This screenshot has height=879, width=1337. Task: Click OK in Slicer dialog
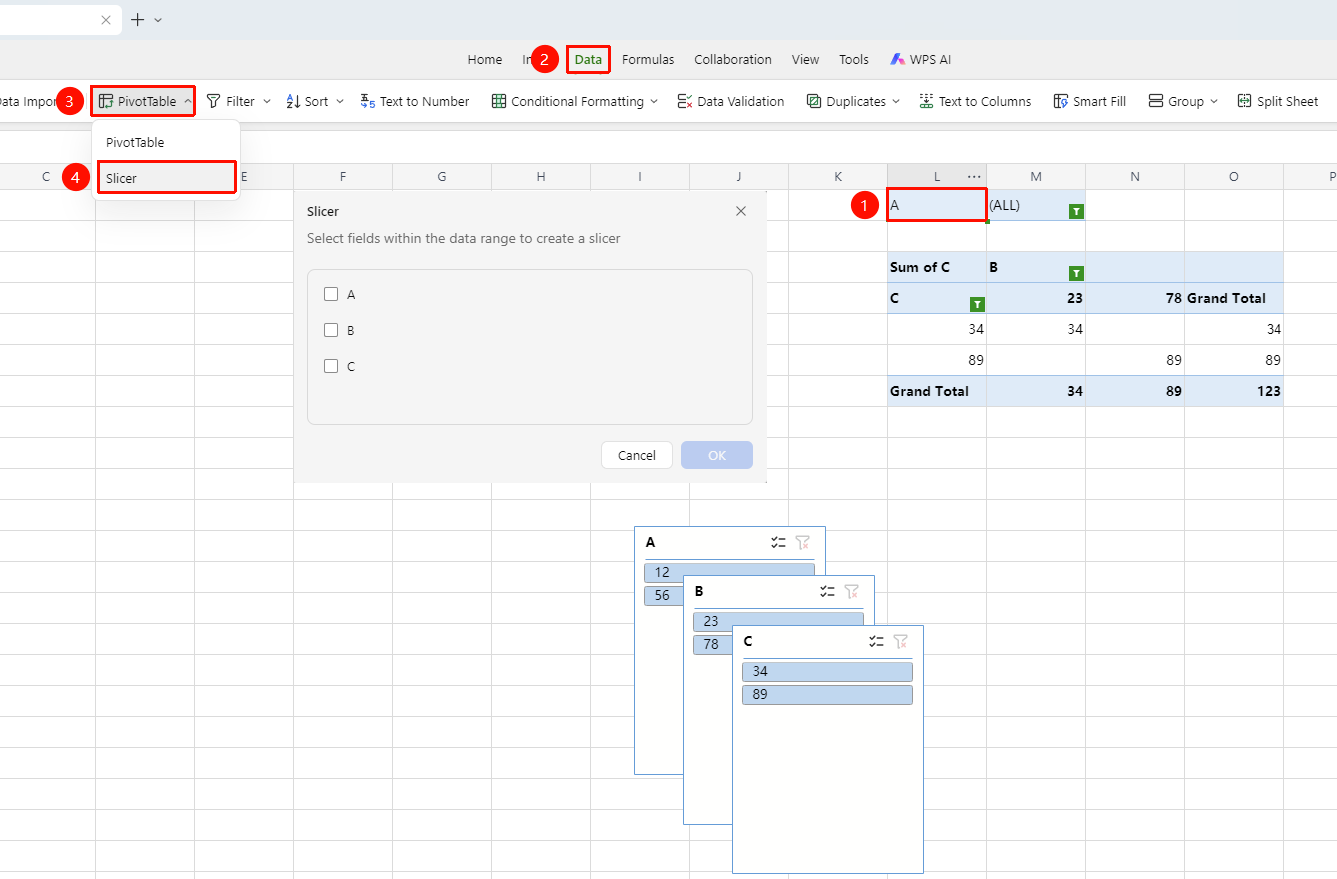point(717,455)
